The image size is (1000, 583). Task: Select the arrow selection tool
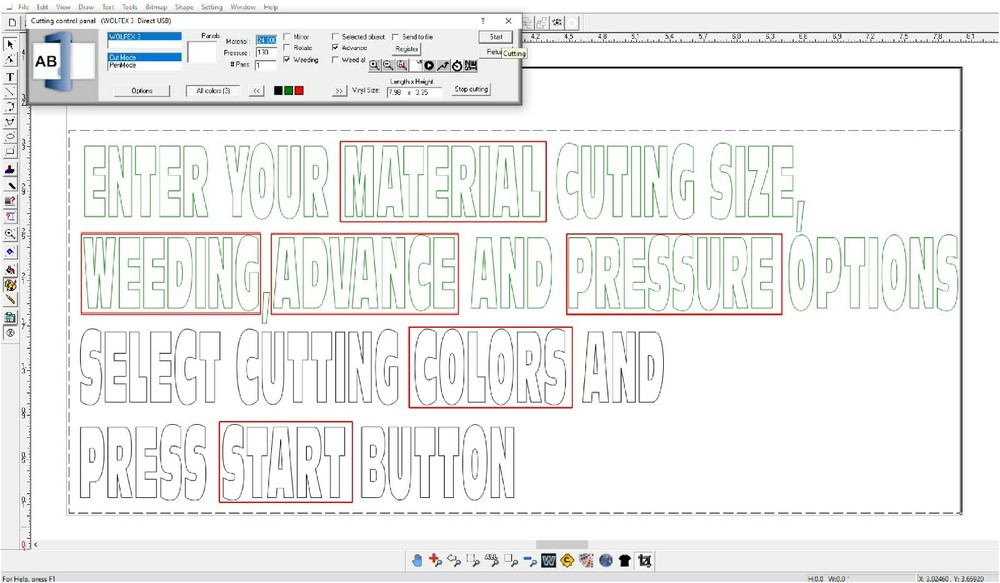(x=11, y=42)
